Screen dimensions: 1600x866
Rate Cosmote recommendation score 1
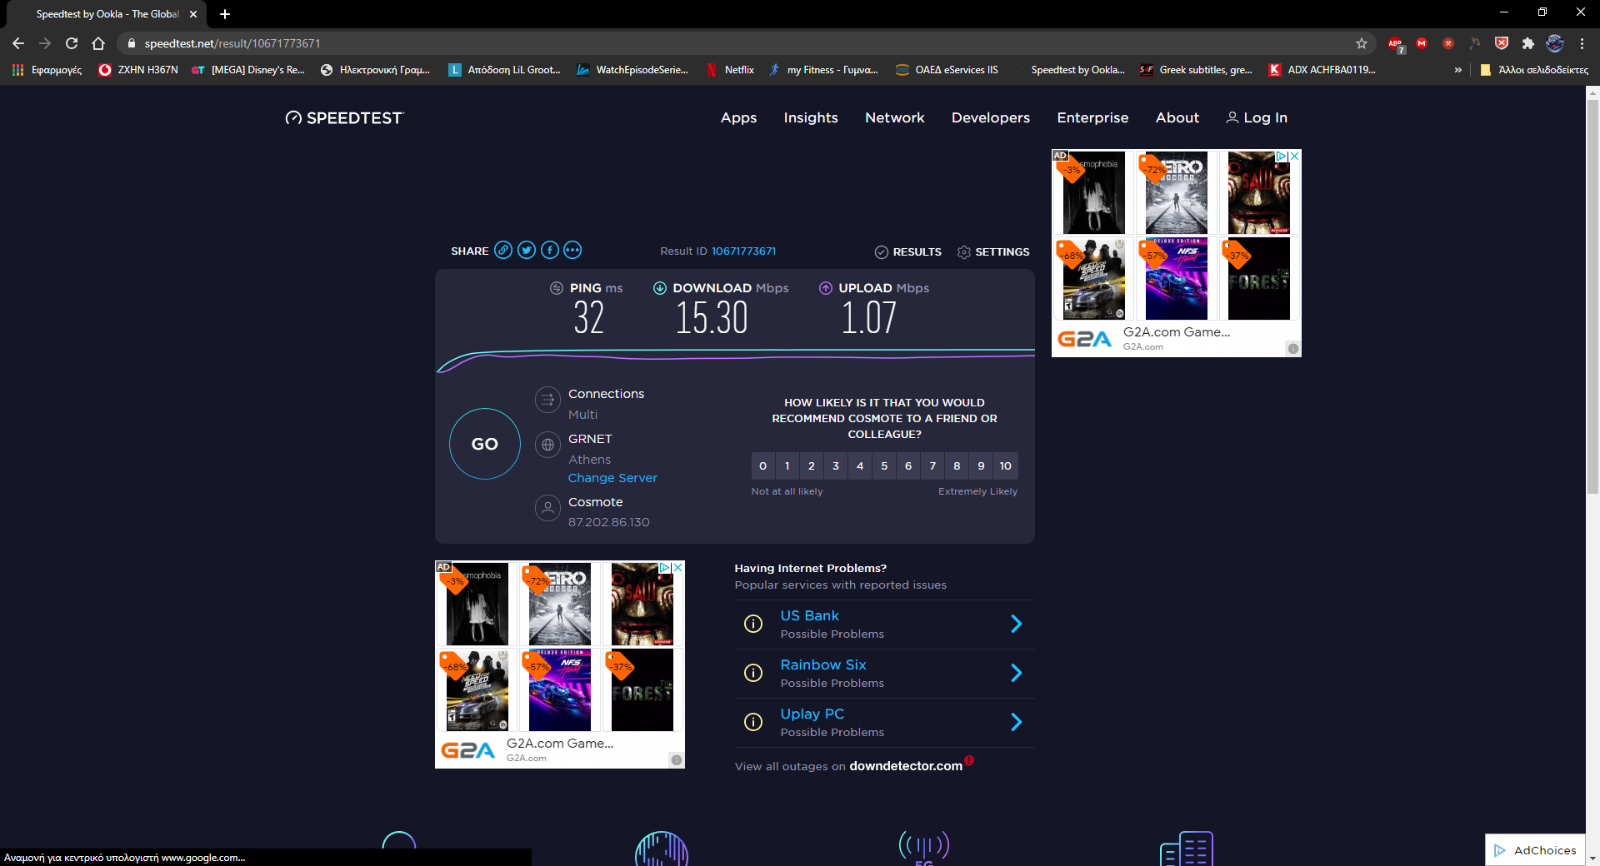click(x=787, y=466)
